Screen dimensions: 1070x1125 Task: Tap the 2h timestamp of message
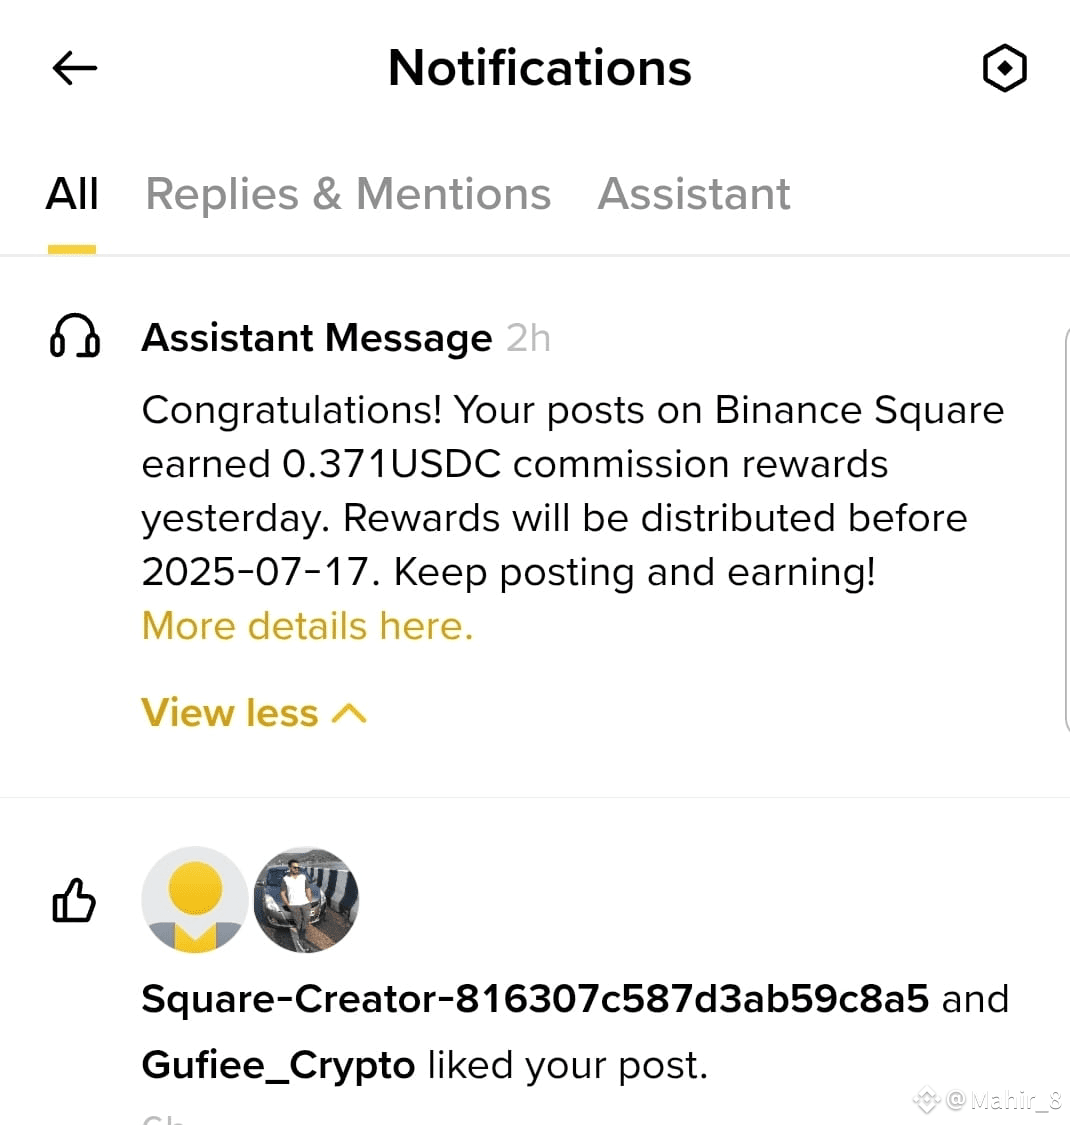pyautogui.click(x=528, y=338)
